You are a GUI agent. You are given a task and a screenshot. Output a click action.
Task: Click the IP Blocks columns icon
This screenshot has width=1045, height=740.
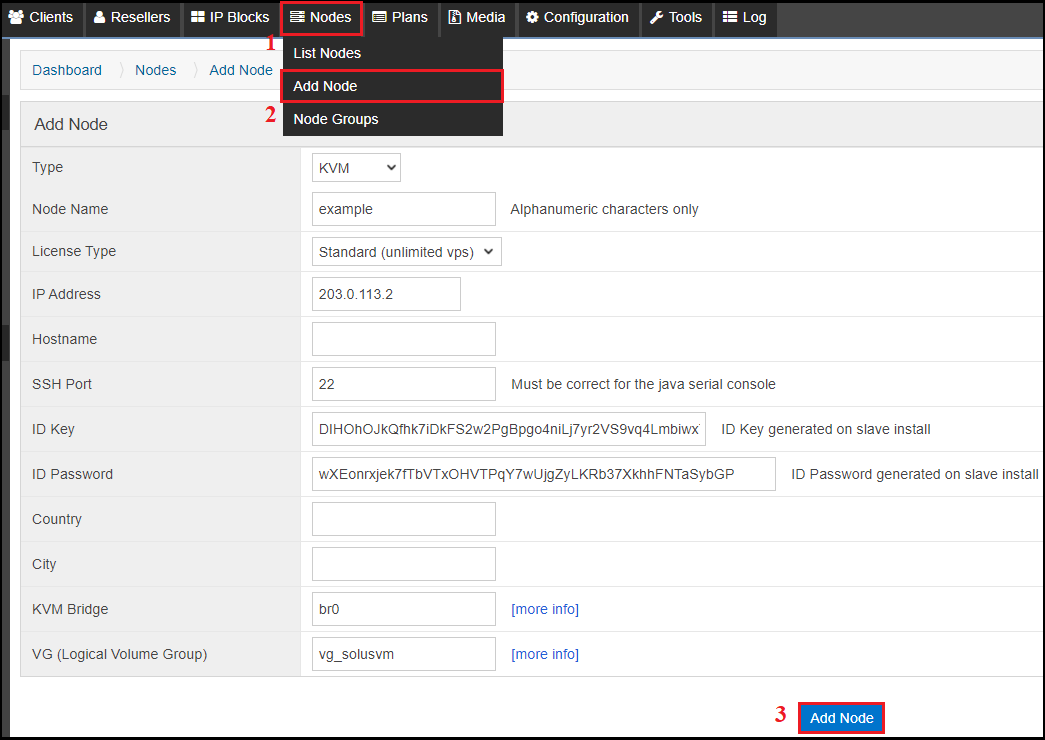point(197,17)
